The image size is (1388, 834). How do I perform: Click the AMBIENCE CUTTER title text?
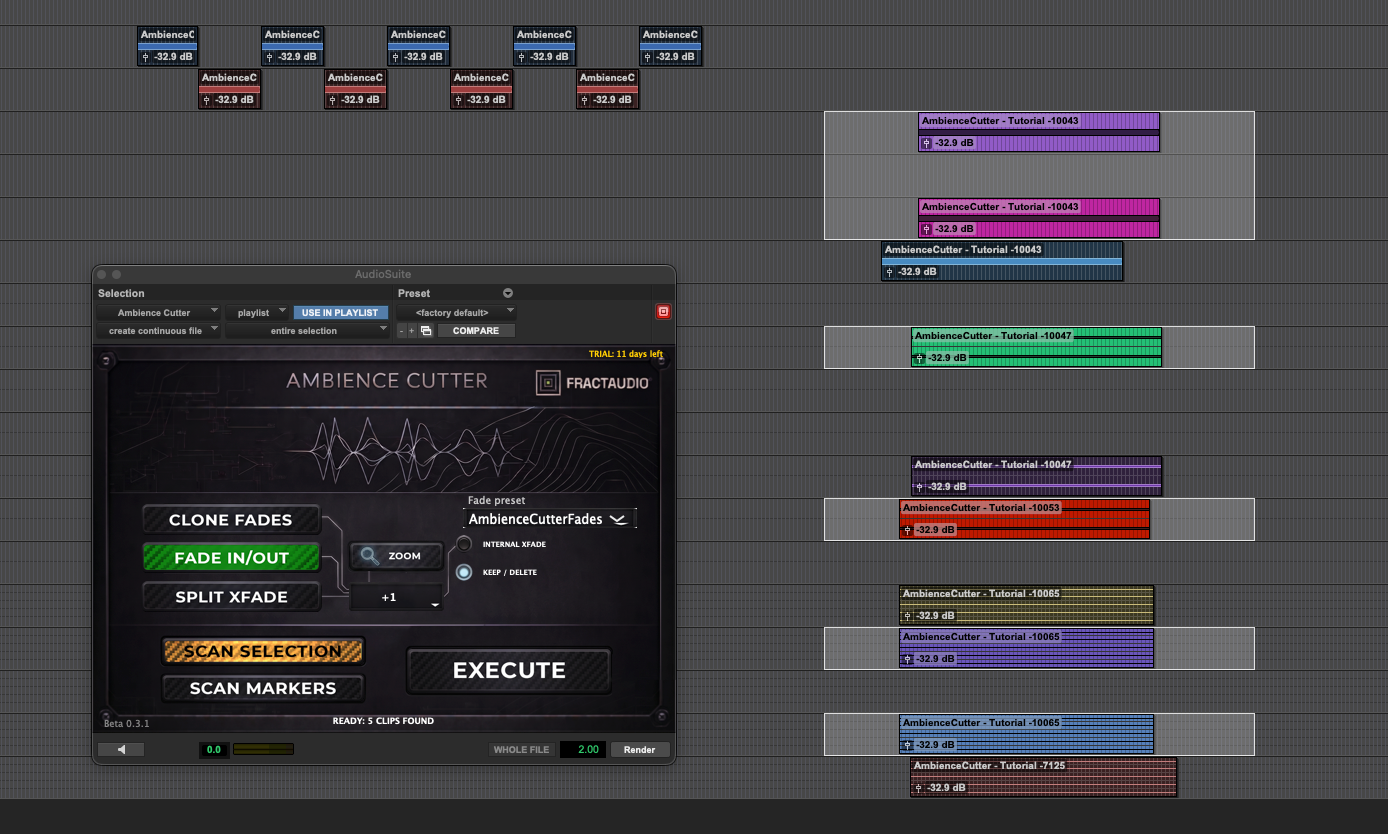(387, 381)
